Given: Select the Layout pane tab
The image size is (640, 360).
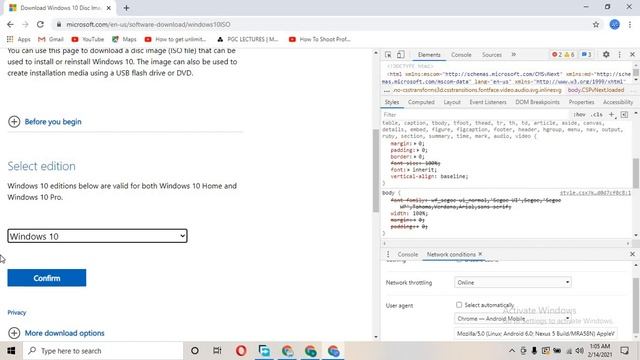Looking at the screenshot, I should (x=452, y=102).
